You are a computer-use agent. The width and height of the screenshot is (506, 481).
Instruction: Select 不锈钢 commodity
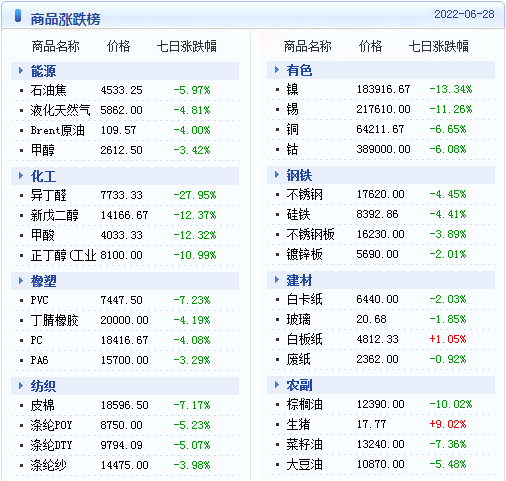click(305, 194)
